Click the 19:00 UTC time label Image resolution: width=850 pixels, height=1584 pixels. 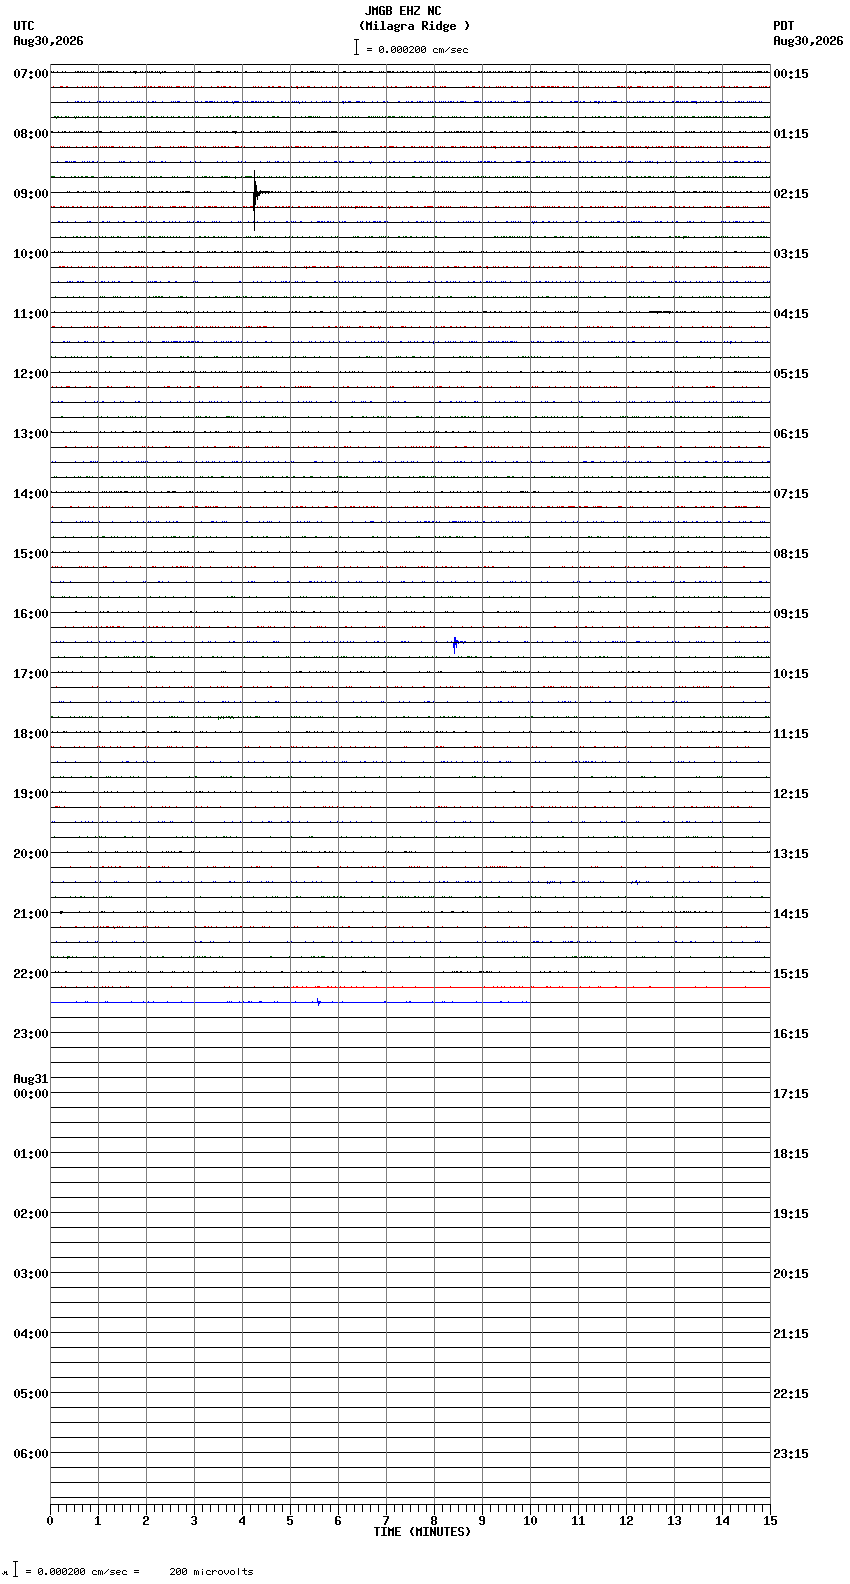tap(31, 794)
